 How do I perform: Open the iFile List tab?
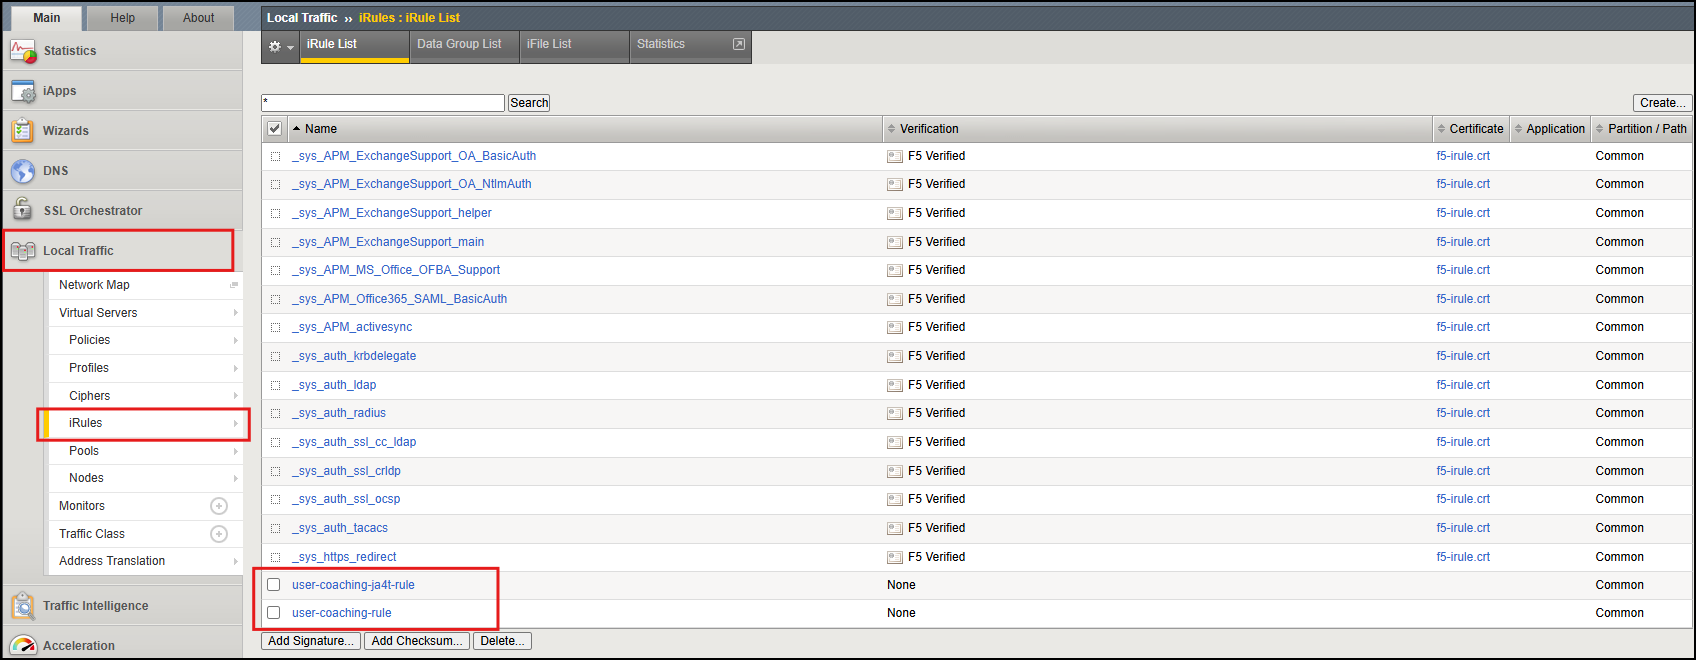tap(575, 46)
